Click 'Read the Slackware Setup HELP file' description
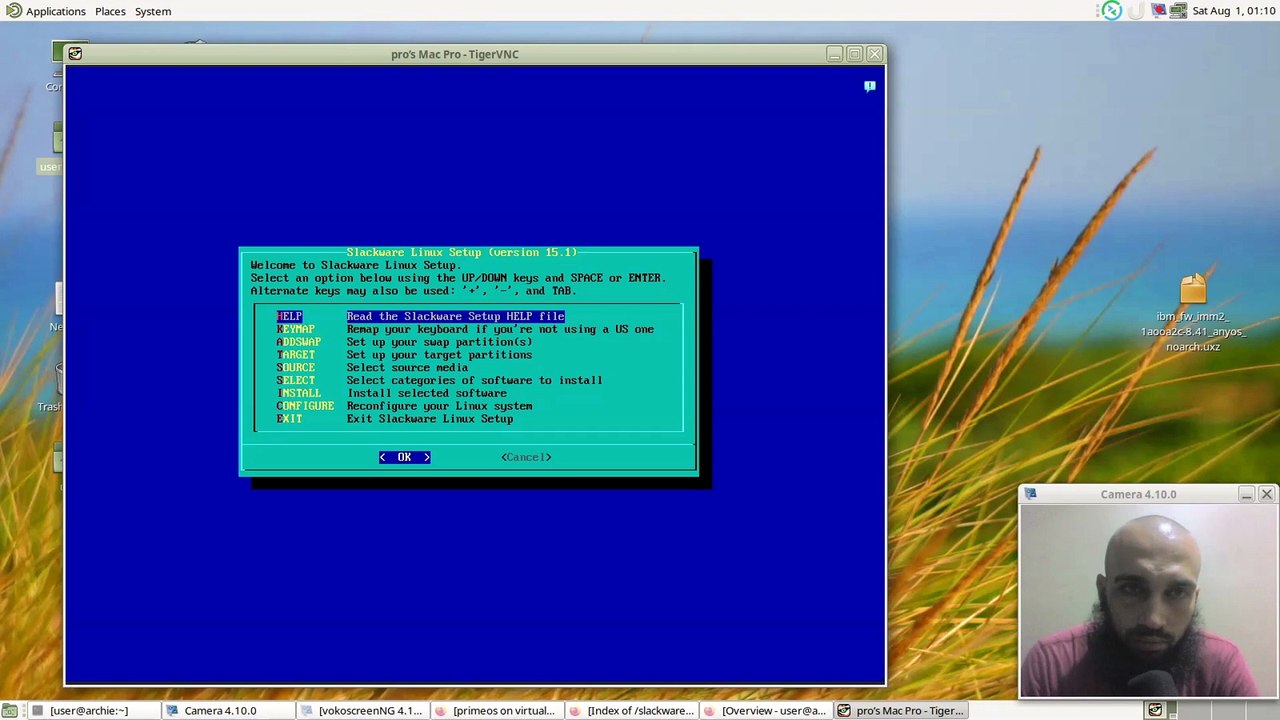The width and height of the screenshot is (1280, 720). click(455, 316)
